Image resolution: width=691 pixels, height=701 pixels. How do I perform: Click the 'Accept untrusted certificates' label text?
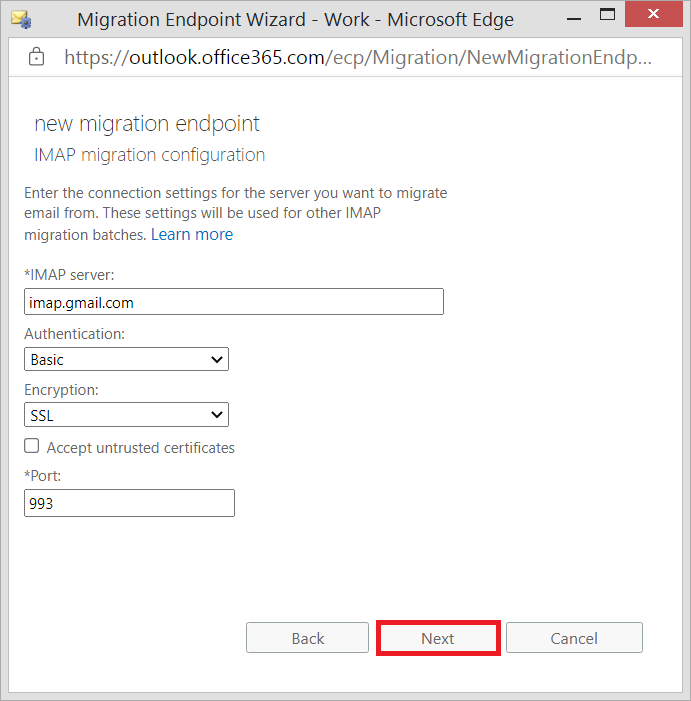point(140,448)
